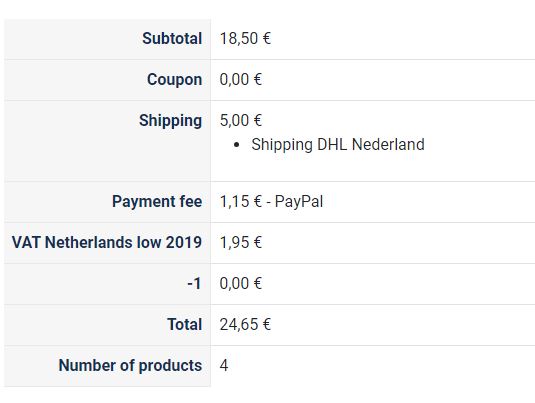This screenshot has width=535, height=403.
Task: Click the Number of products label
Action: point(130,365)
